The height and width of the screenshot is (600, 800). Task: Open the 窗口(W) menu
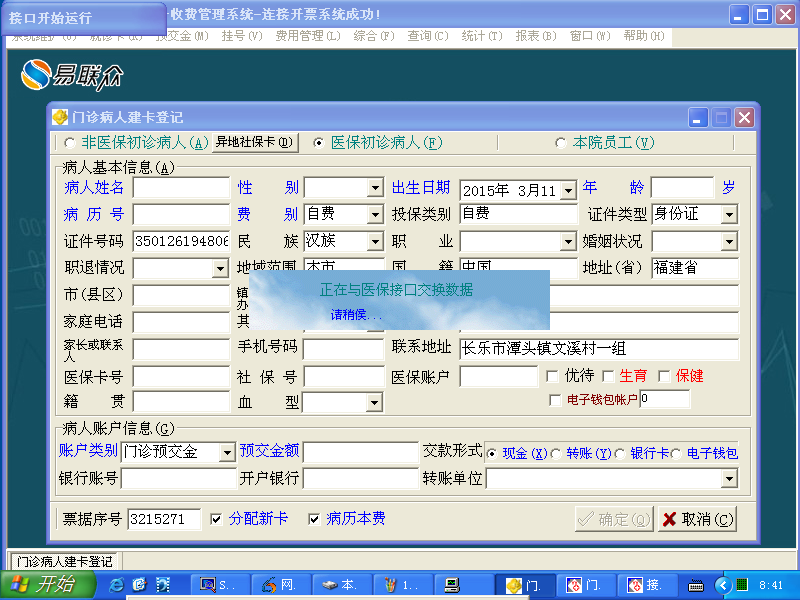[590, 36]
